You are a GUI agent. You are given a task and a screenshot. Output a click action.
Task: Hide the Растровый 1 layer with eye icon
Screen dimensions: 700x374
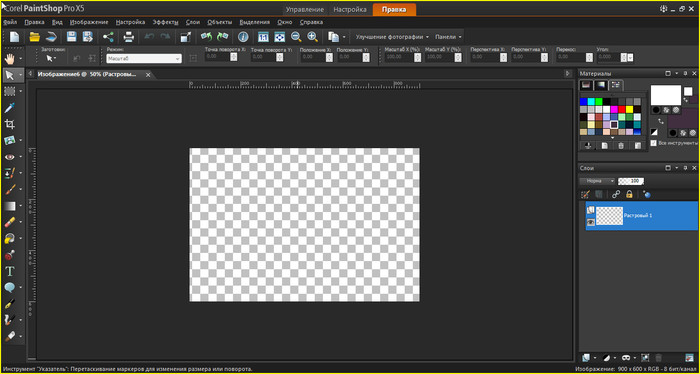tap(591, 222)
